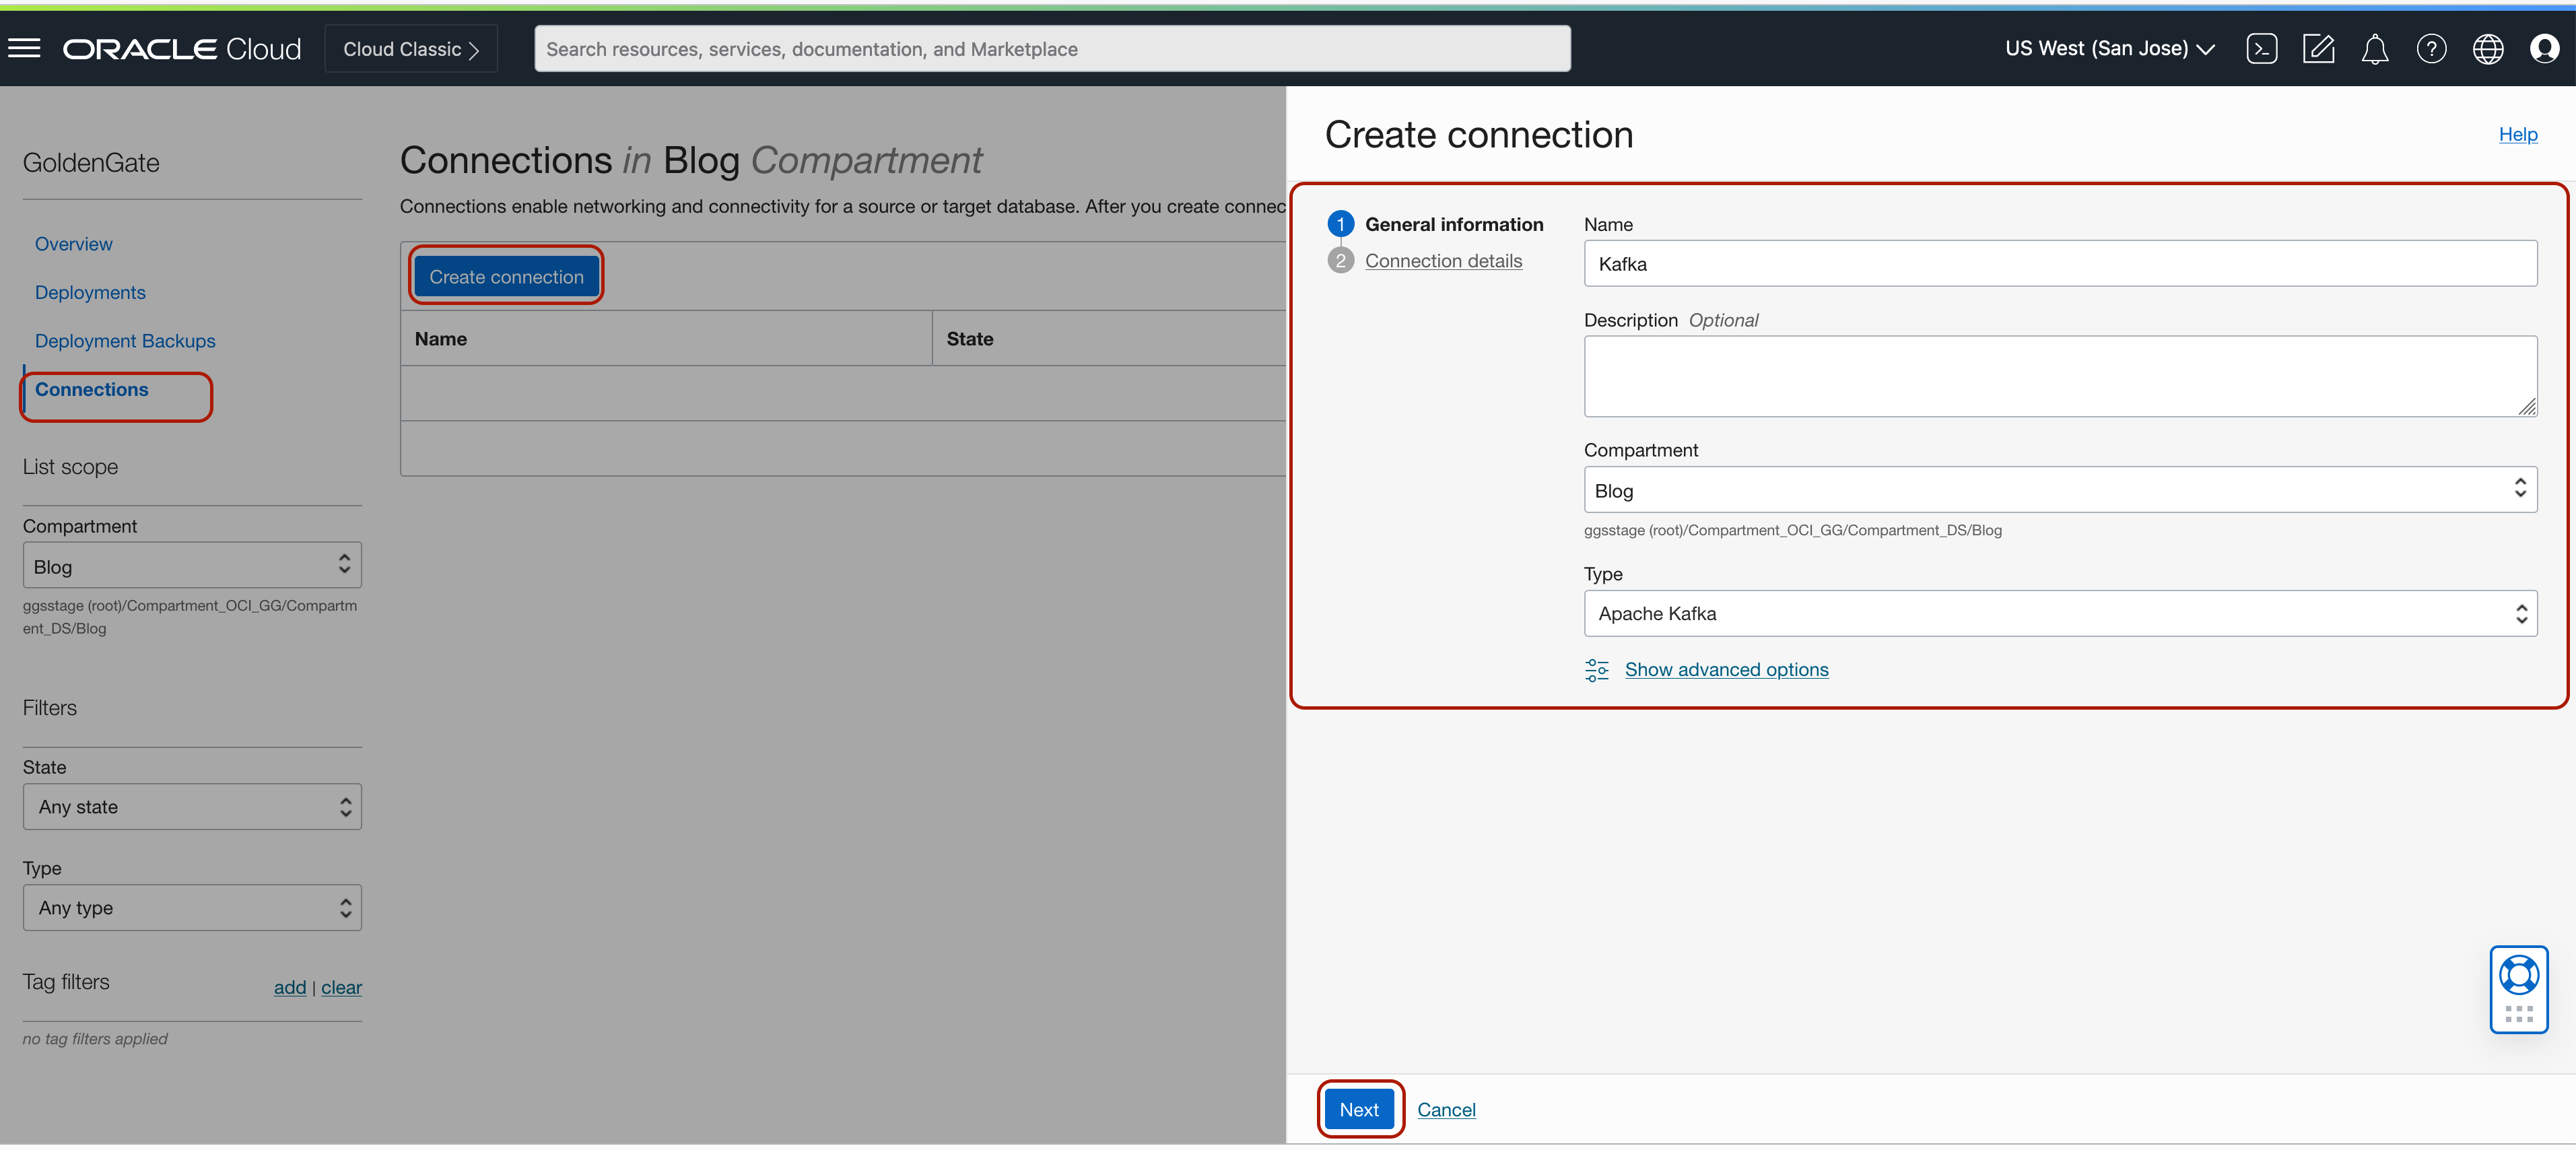Expand the State filter Any state dropdown
Screen dimensions: 2576x1150
(192, 806)
